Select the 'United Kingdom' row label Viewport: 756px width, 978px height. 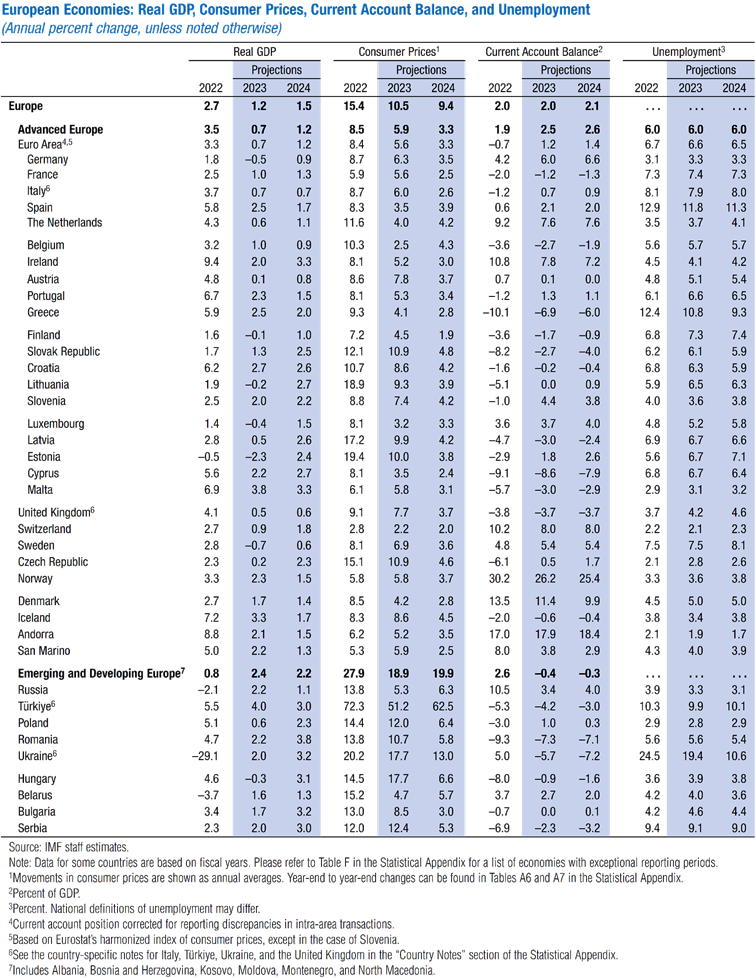coord(56,512)
